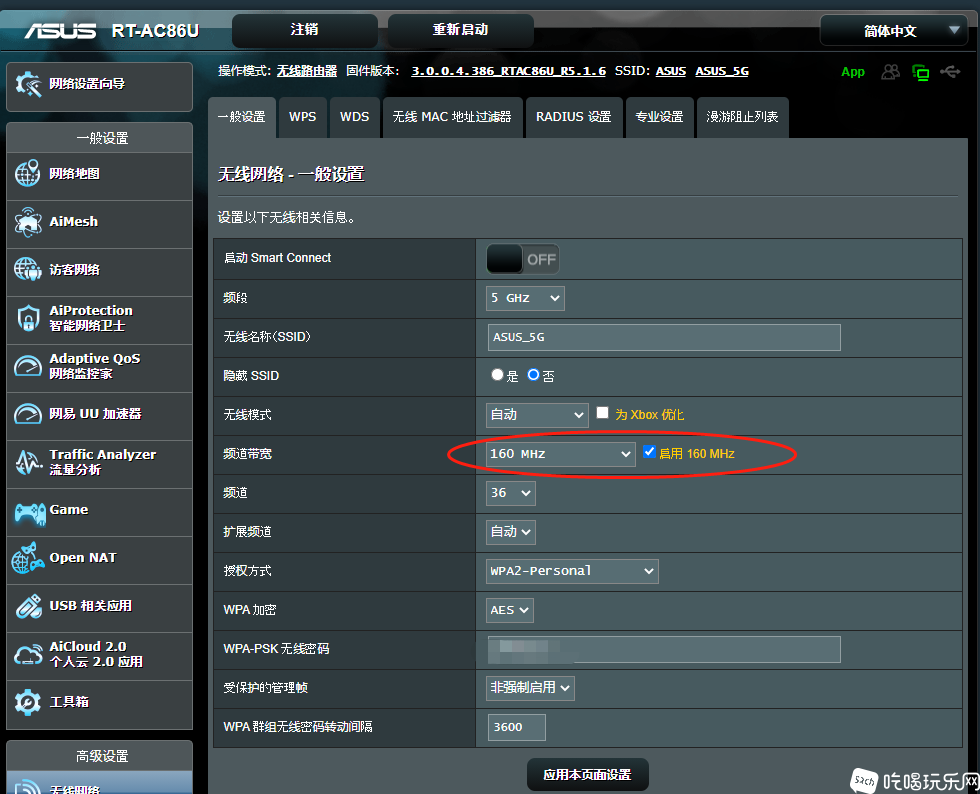This screenshot has height=794, width=980.
Task: Open the 频段 5 GHz dropdown
Action: tap(525, 298)
